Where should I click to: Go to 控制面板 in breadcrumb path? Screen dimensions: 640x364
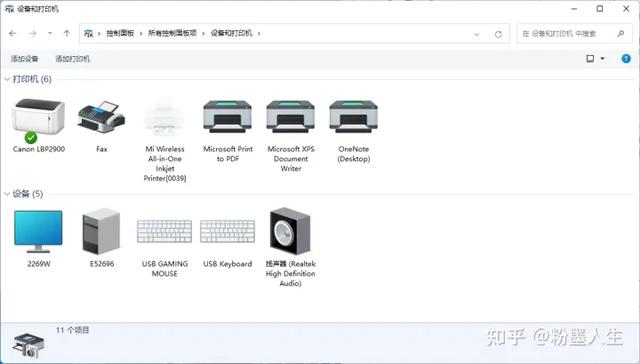pyautogui.click(x=120, y=33)
